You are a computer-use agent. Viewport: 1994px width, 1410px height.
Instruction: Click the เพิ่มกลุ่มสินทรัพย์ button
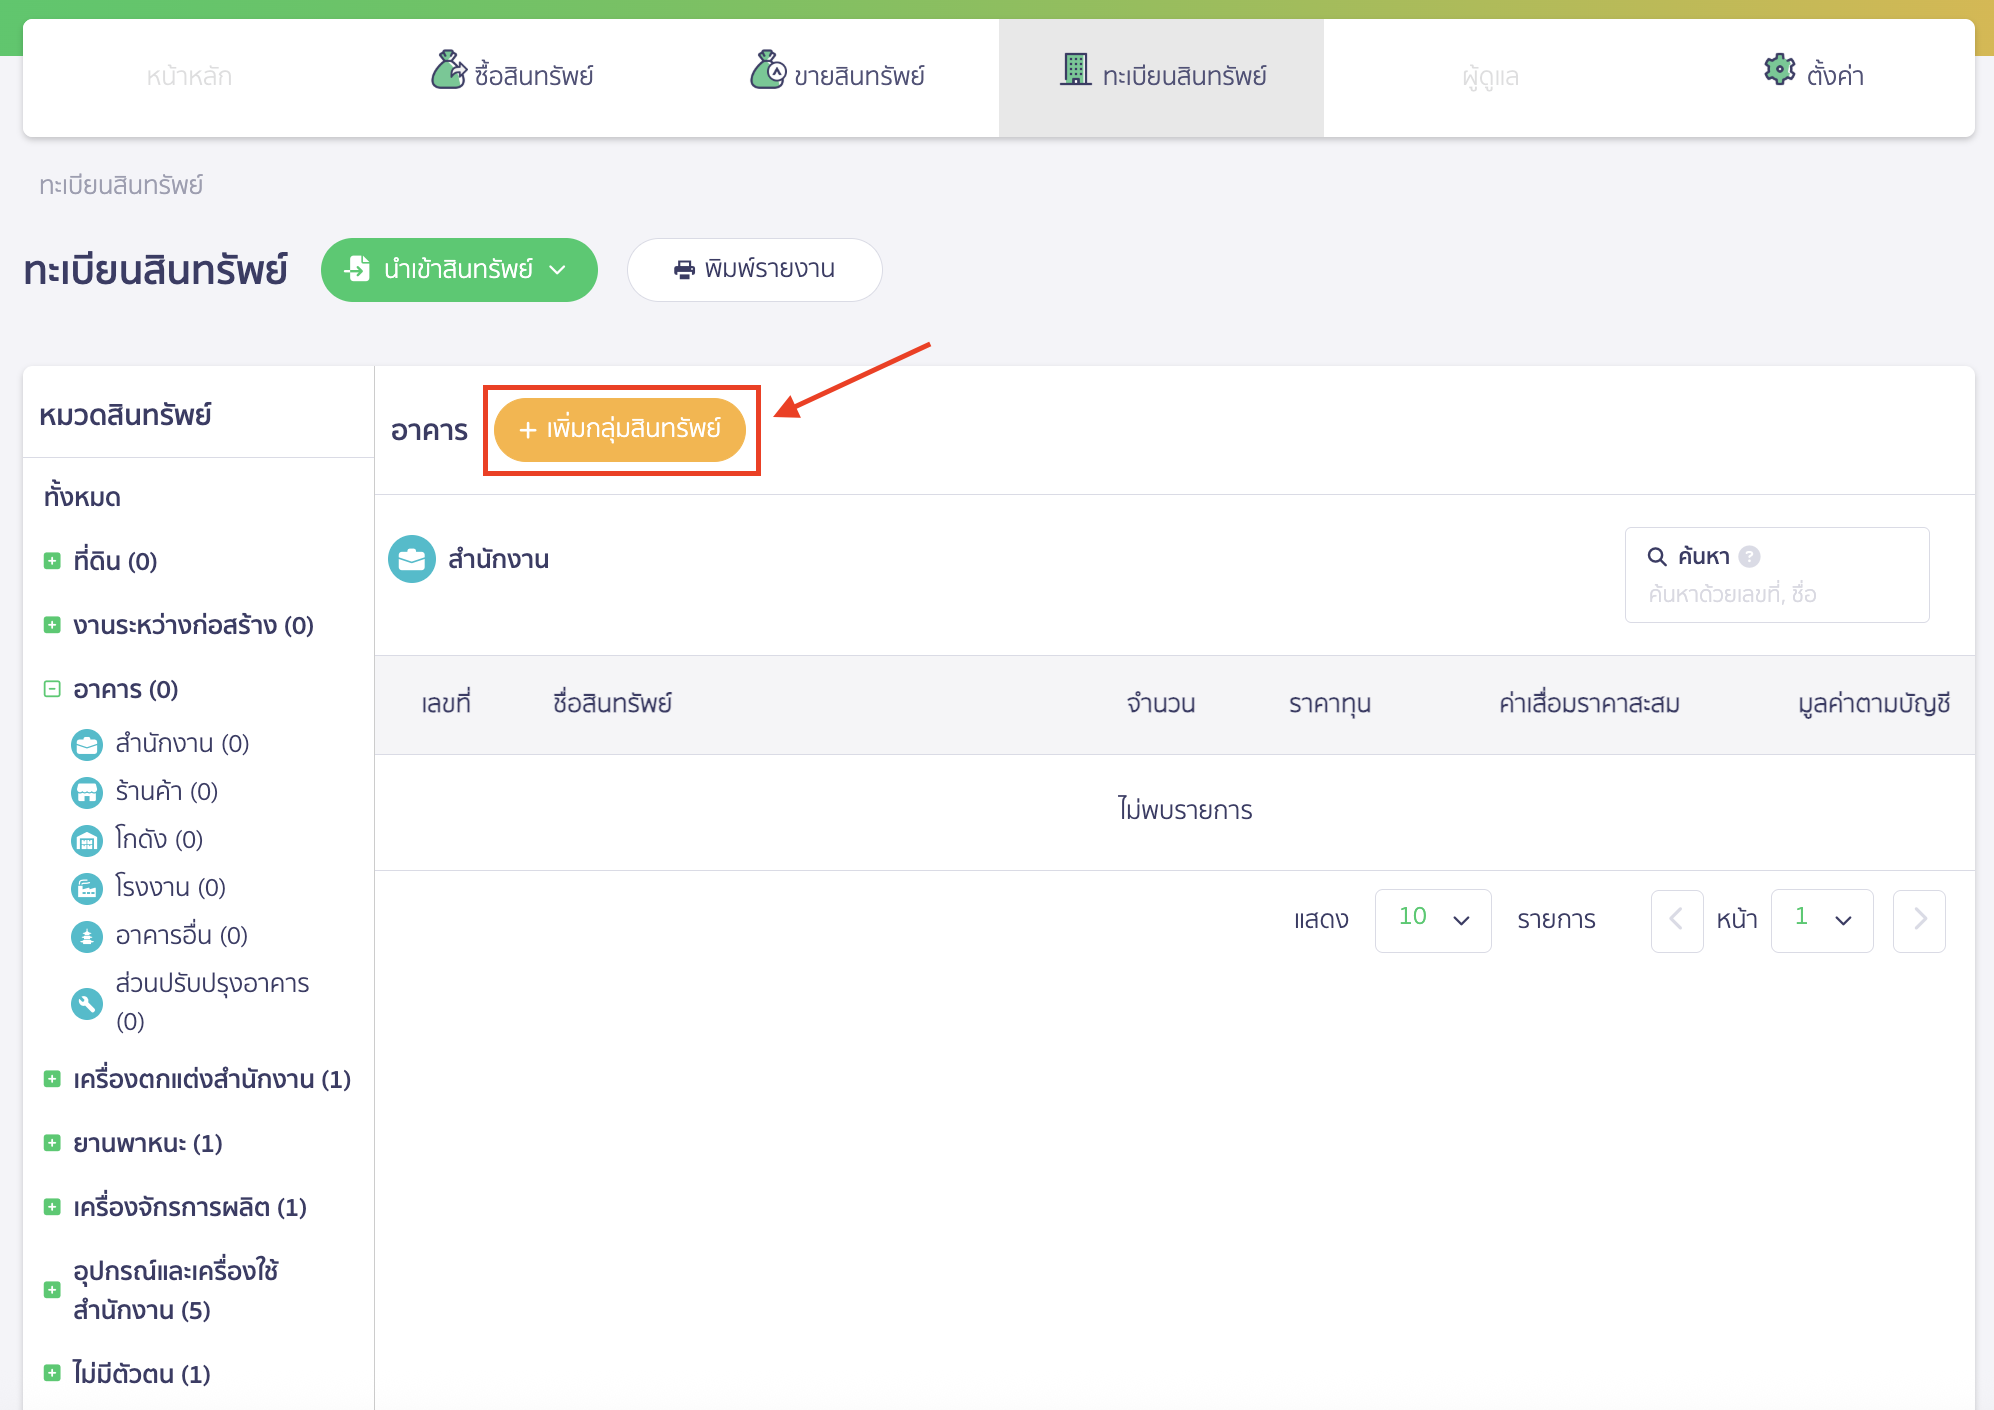pyautogui.click(x=620, y=429)
